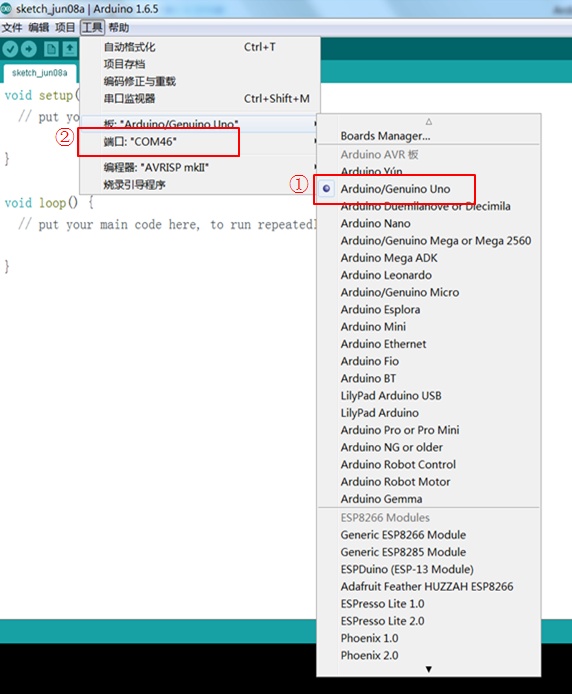This screenshot has height=694, width=572.
Task: Select Arduino Esplora board
Action: click(429, 310)
